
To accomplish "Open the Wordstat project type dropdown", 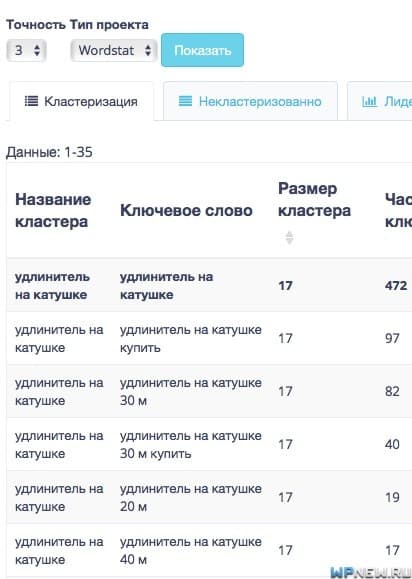I will 114,50.
